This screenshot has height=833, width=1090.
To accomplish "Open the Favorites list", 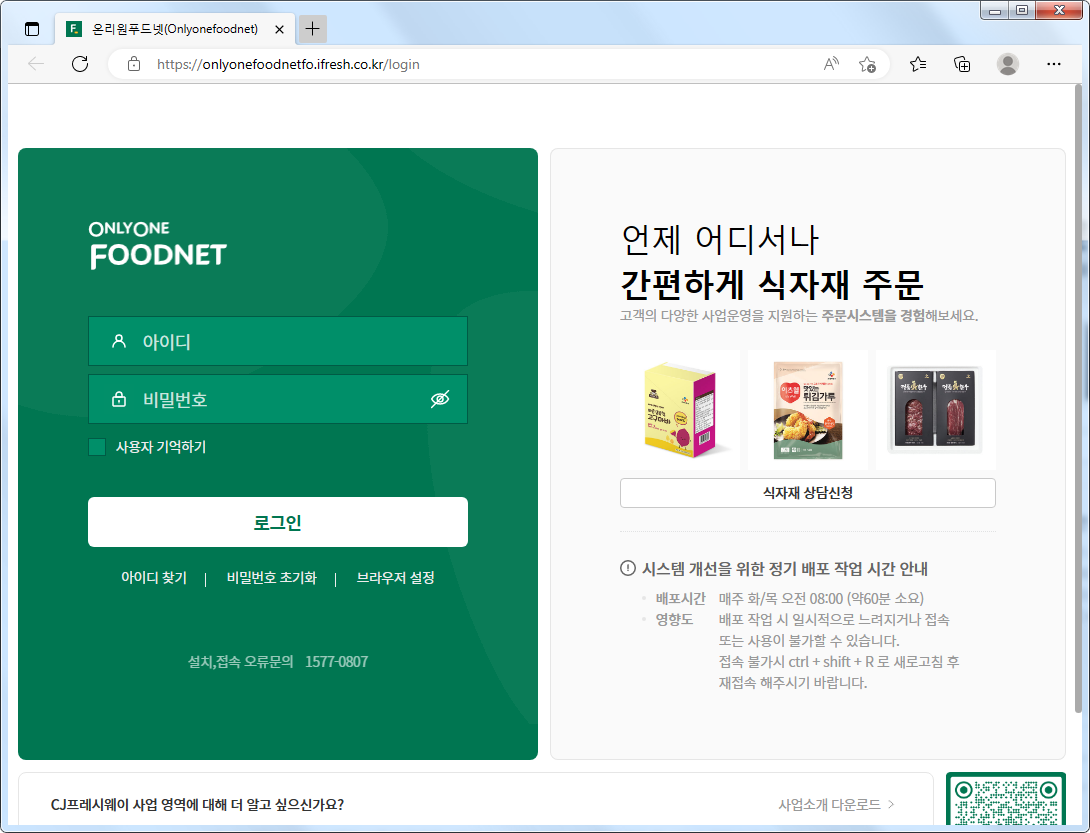I will click(918, 65).
